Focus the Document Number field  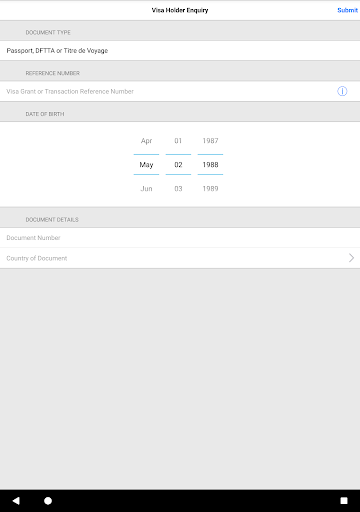tap(180, 238)
